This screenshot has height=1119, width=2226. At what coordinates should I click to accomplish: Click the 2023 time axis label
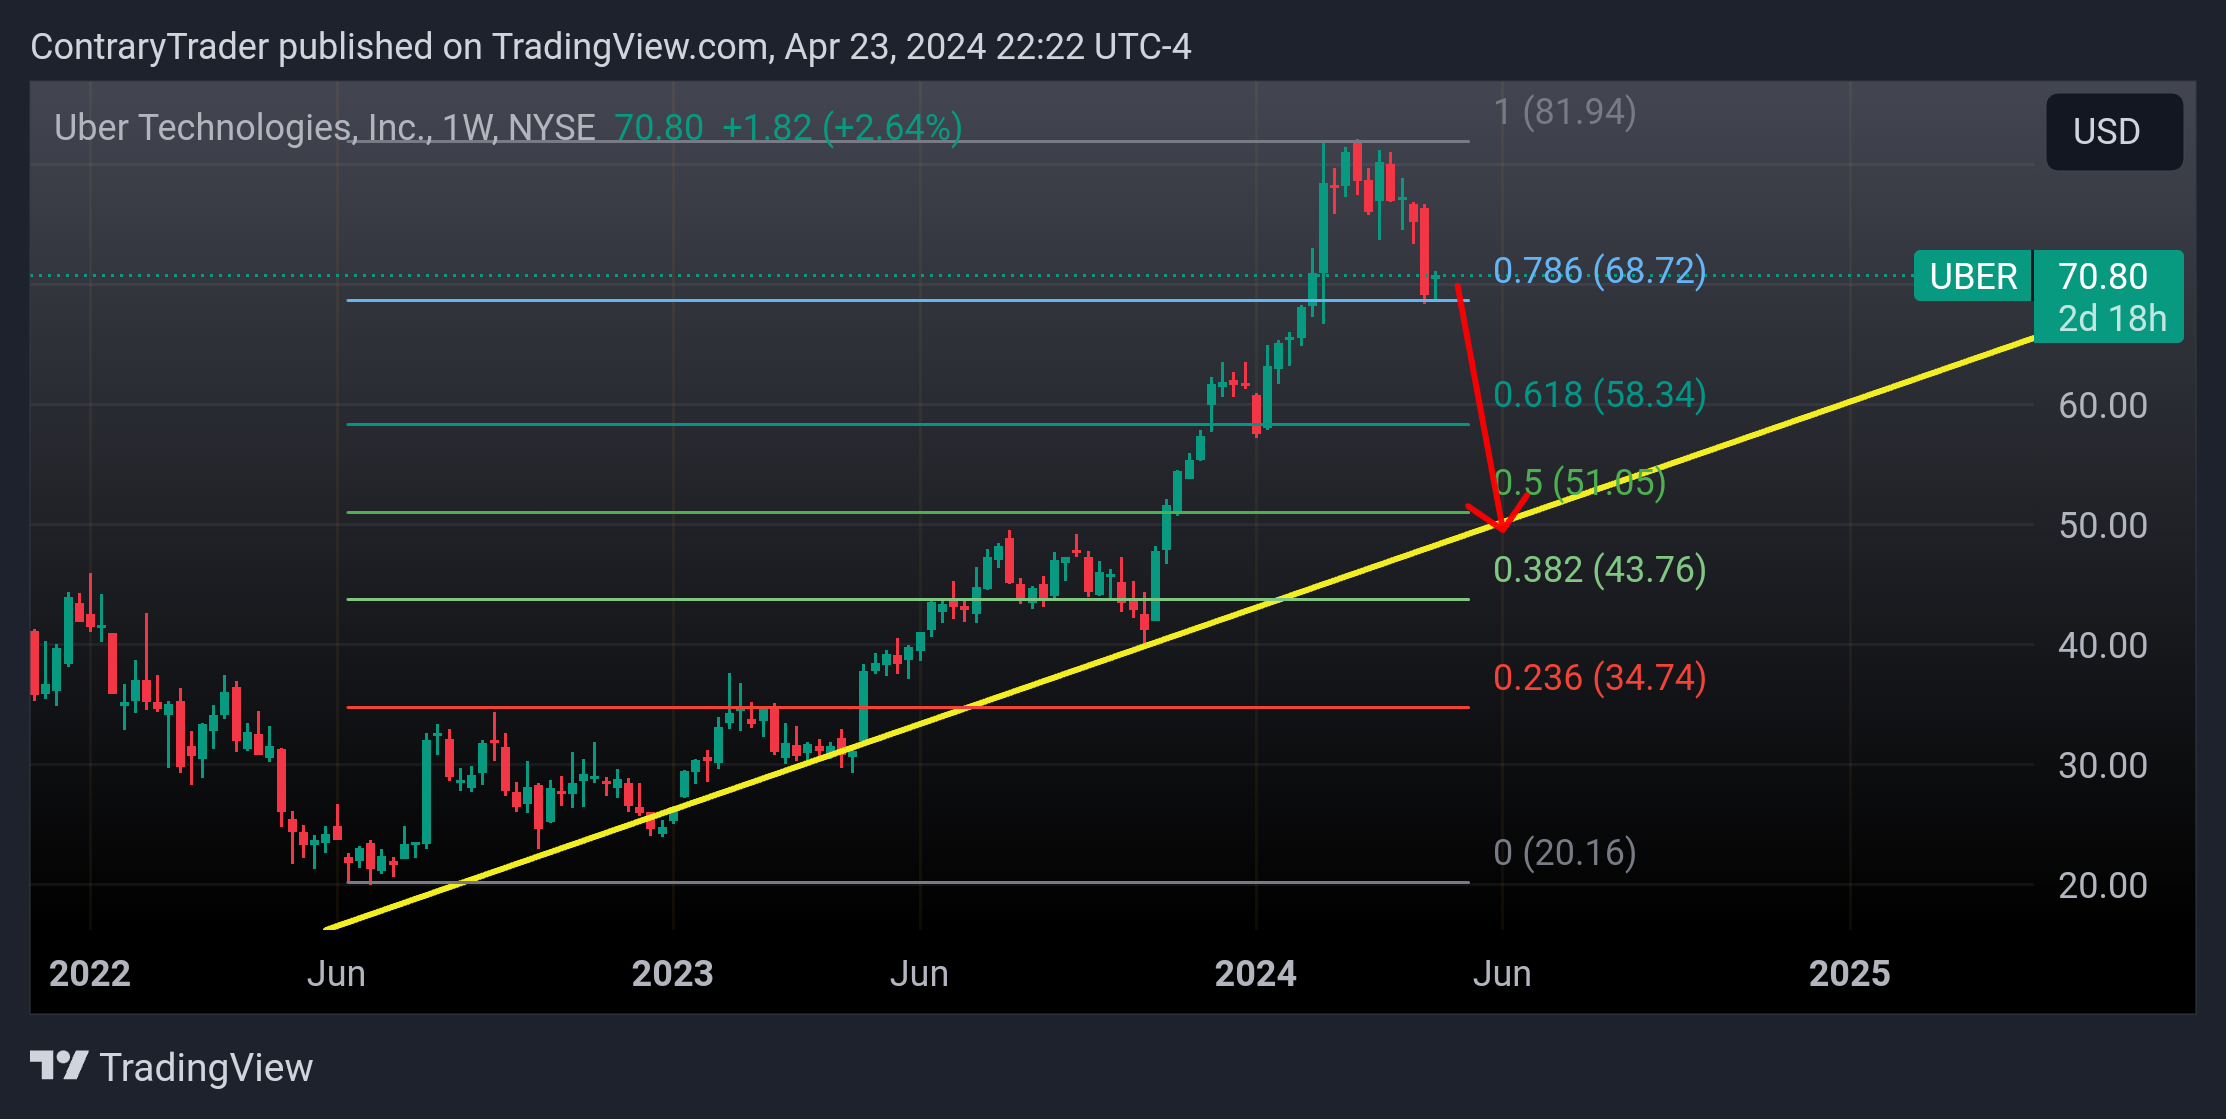coord(673,974)
